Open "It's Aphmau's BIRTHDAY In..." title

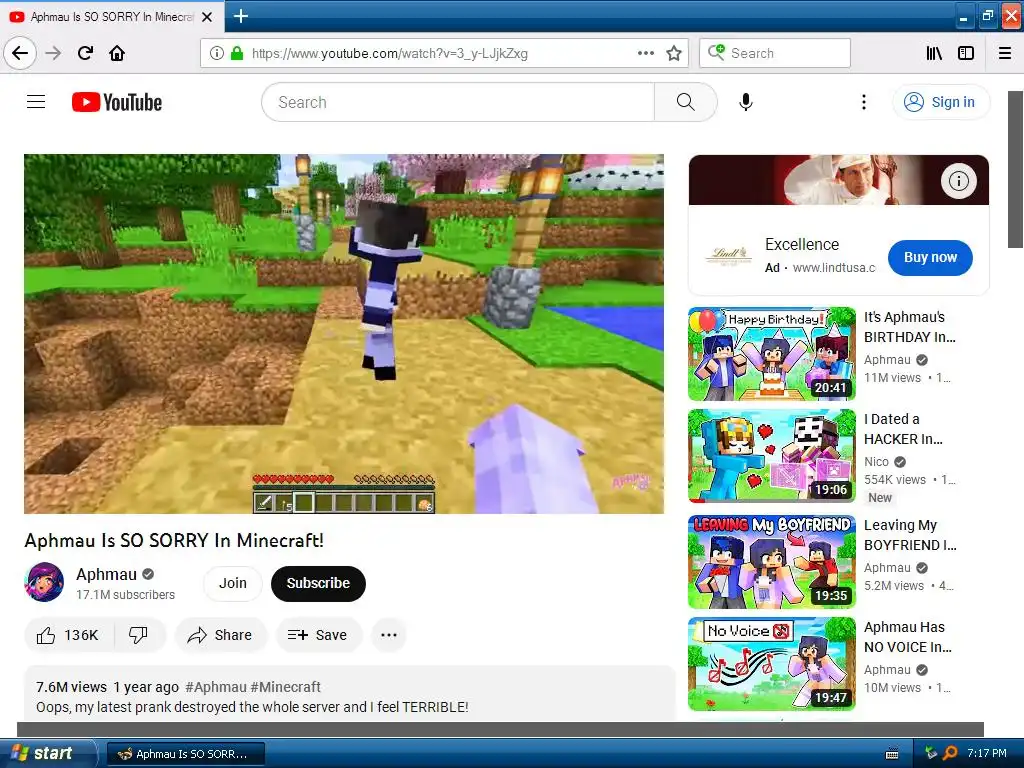pos(910,327)
